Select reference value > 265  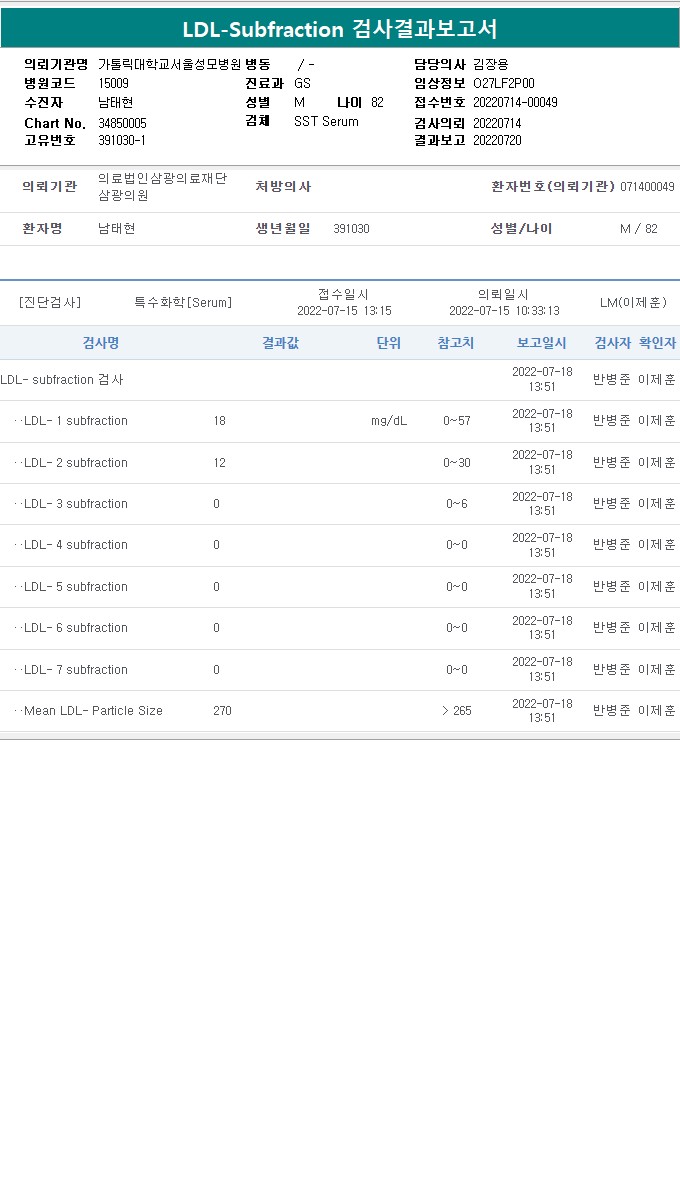point(457,710)
